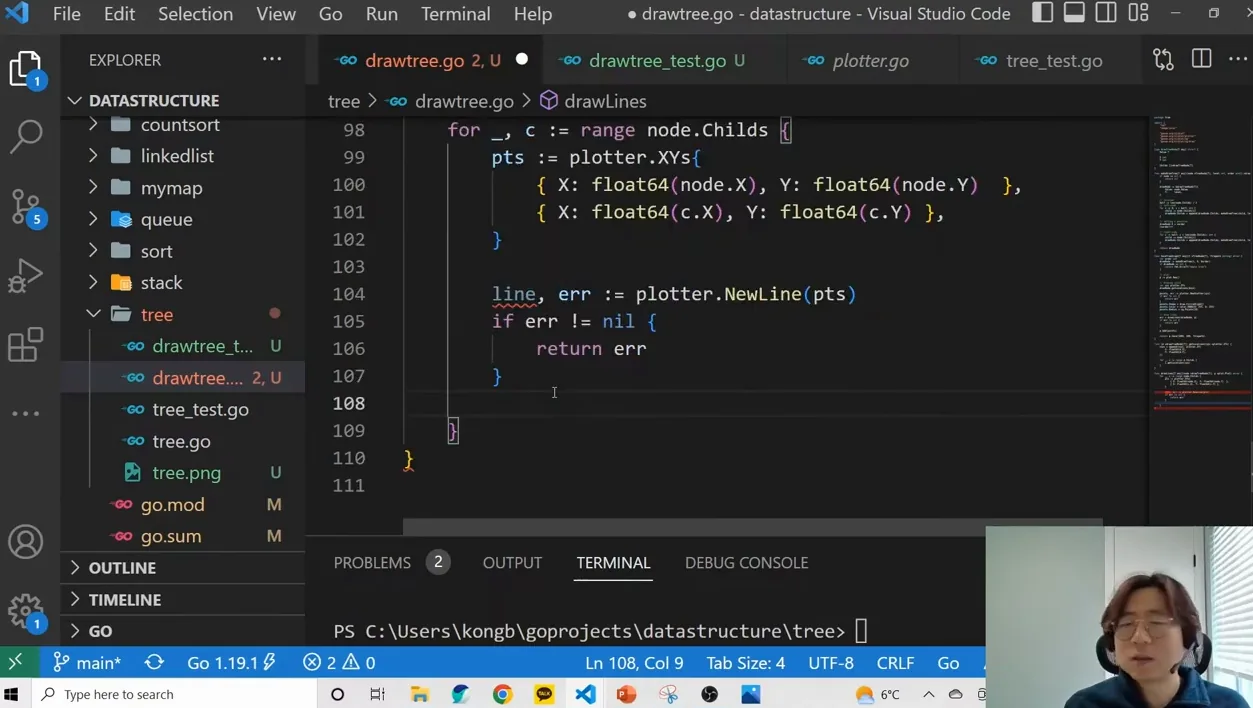Expand the stack folder
This screenshot has height=708, width=1253.
click(183, 283)
